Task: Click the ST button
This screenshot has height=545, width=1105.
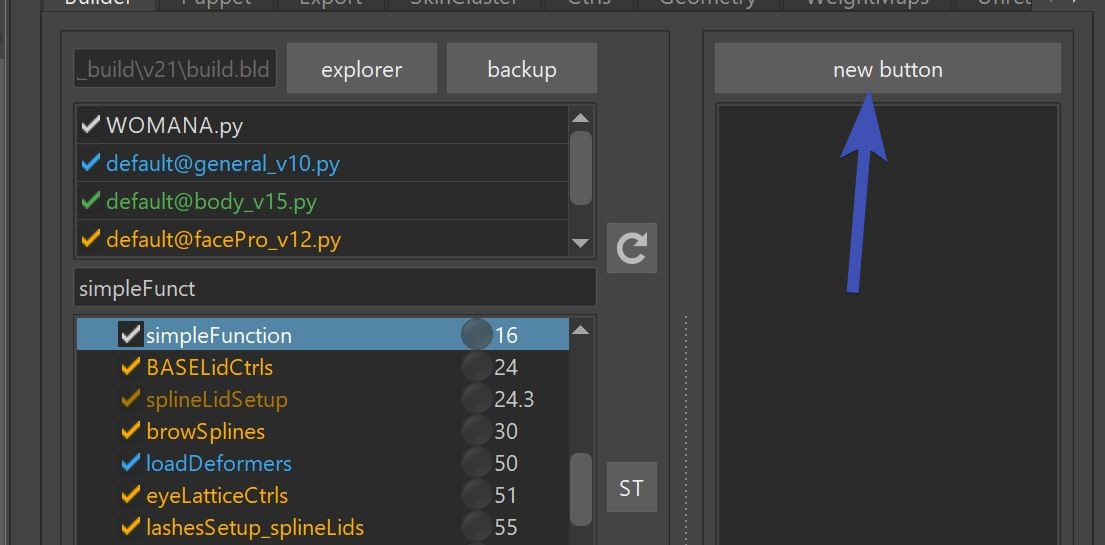Action: [x=631, y=487]
